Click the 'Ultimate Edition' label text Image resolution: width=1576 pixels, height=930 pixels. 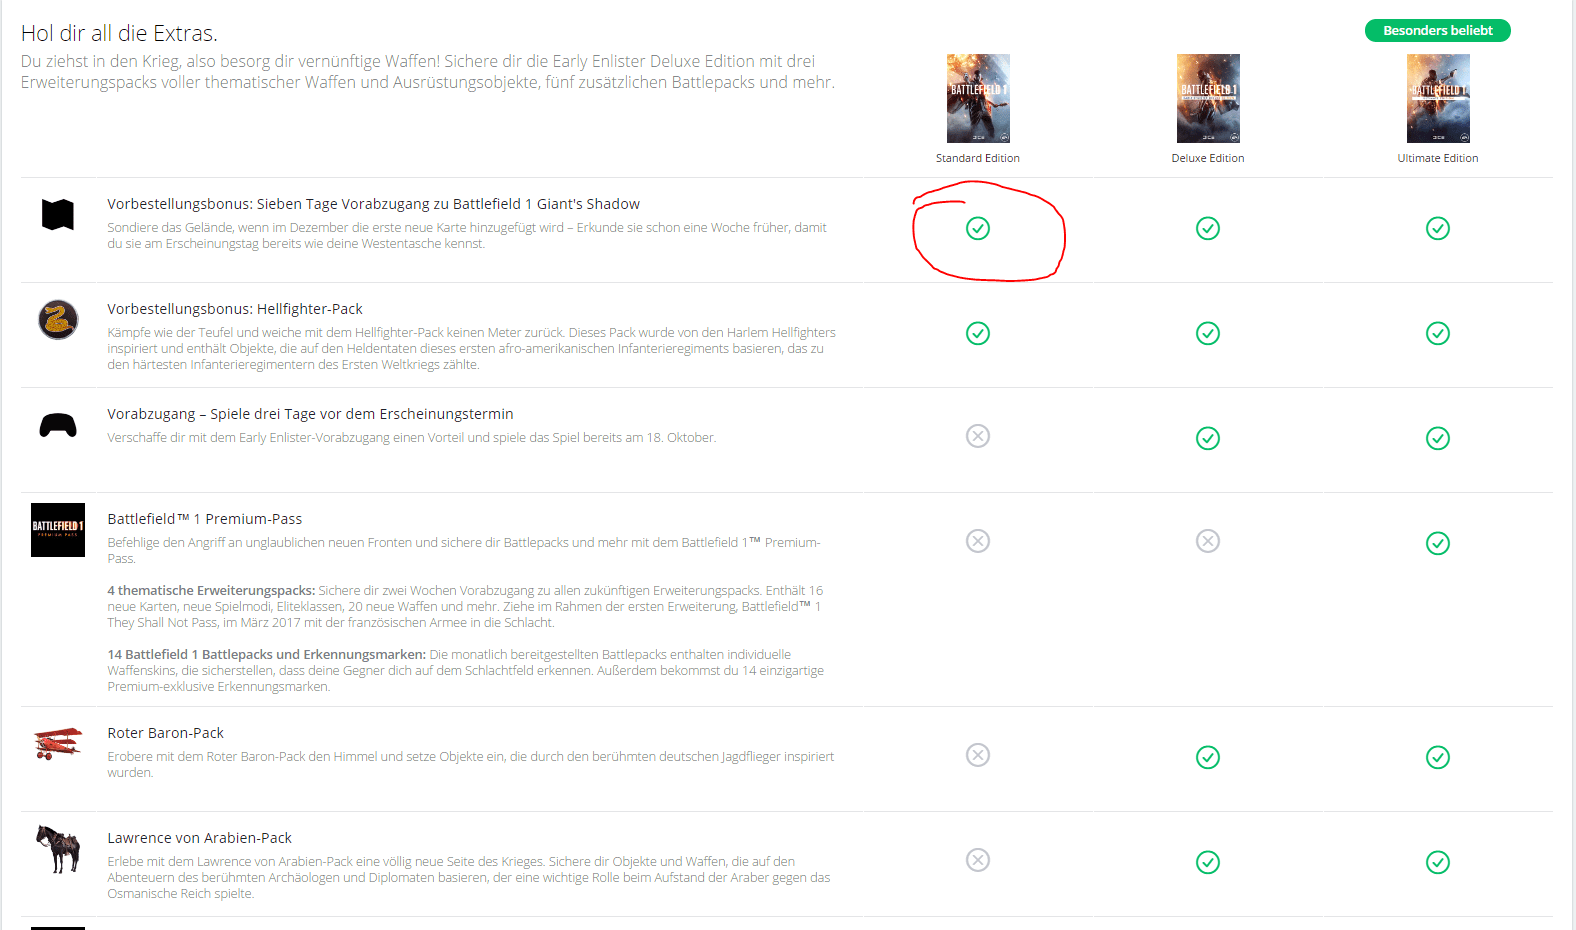coord(1438,158)
